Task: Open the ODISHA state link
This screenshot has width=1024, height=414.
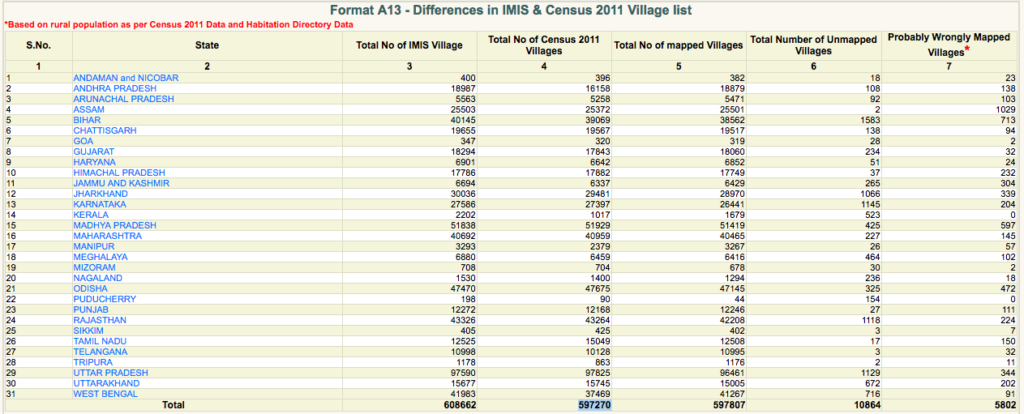Action: tap(89, 289)
